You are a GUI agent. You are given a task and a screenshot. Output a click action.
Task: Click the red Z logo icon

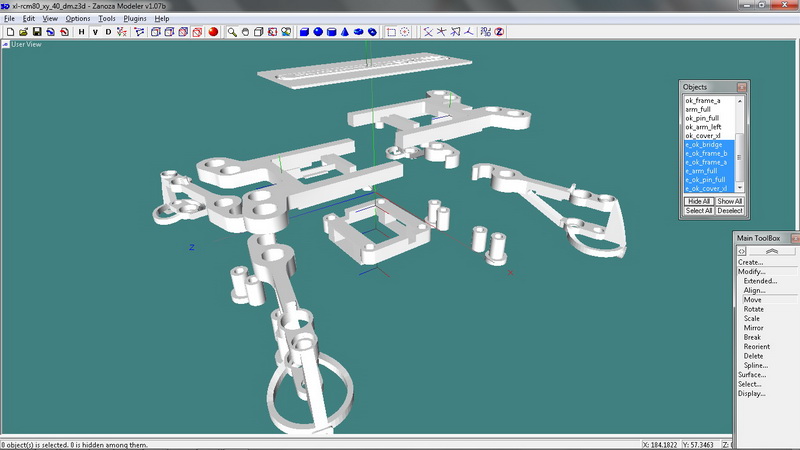pos(499,32)
